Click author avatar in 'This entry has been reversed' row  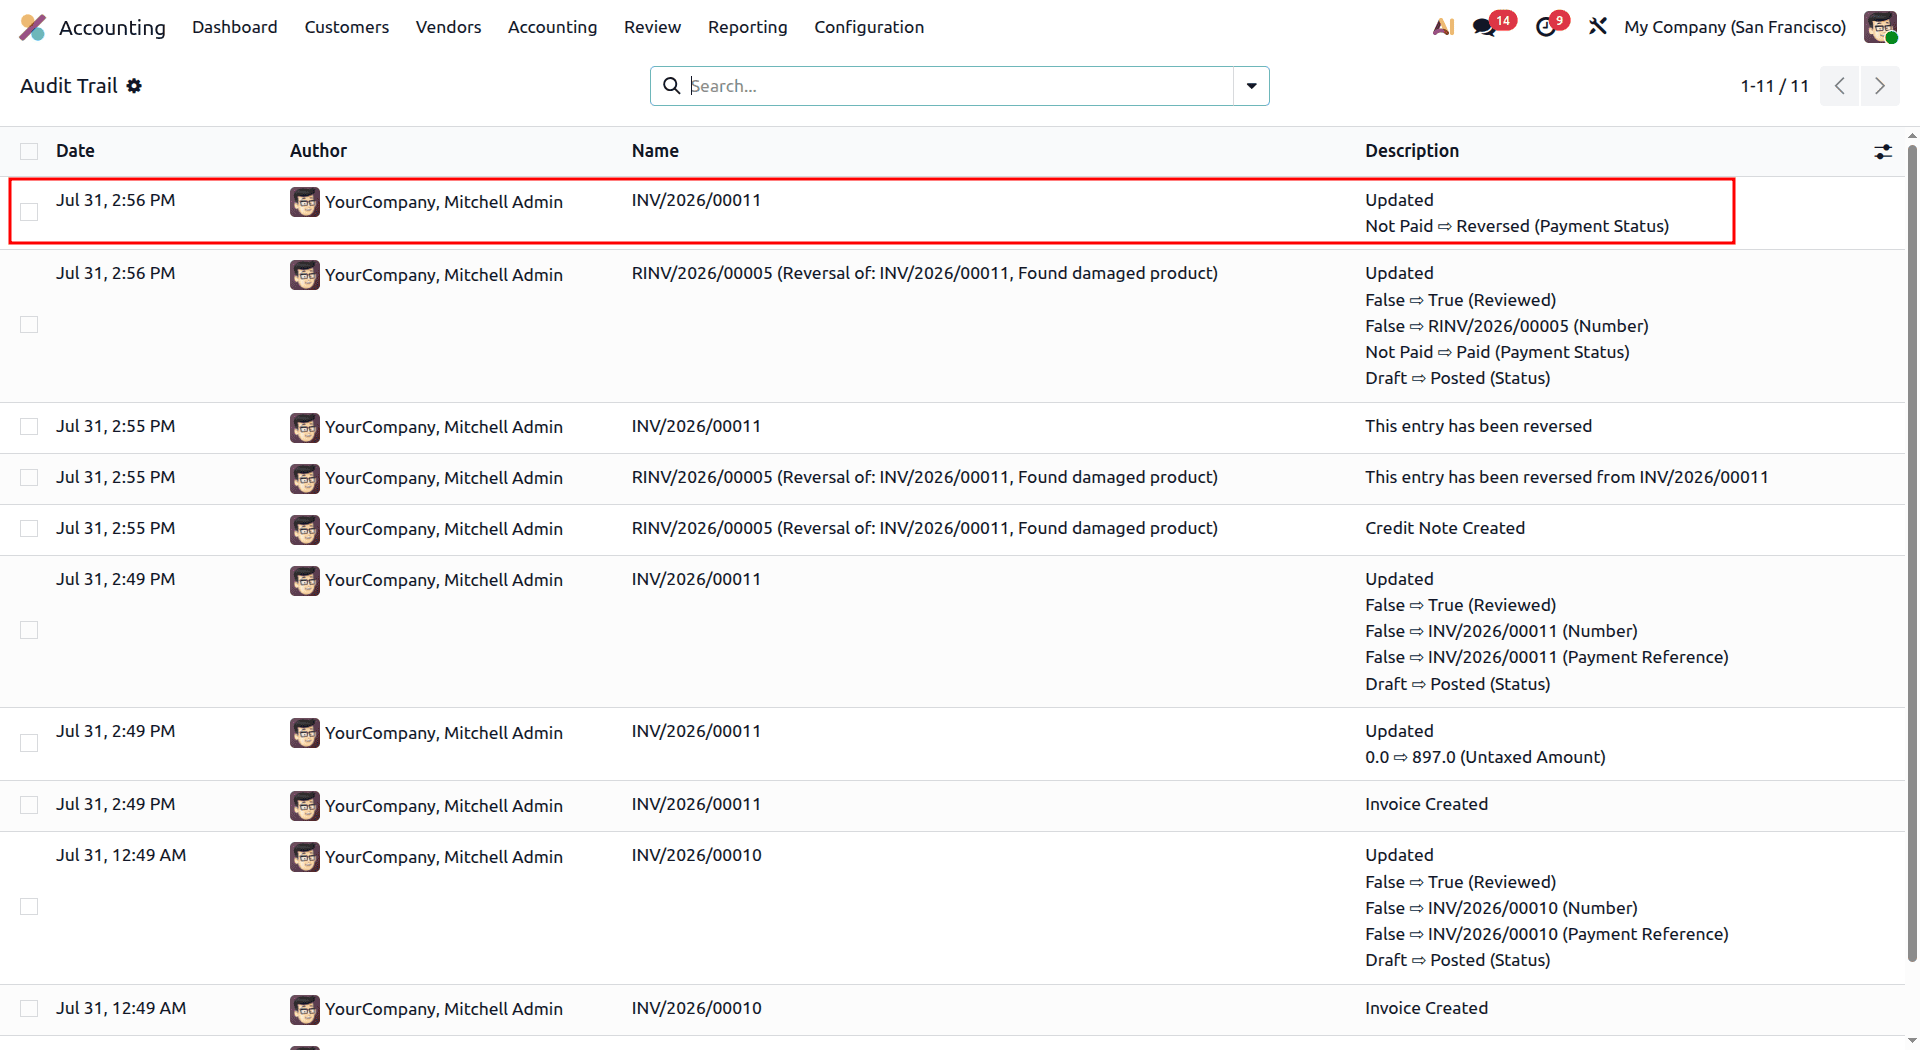click(305, 428)
